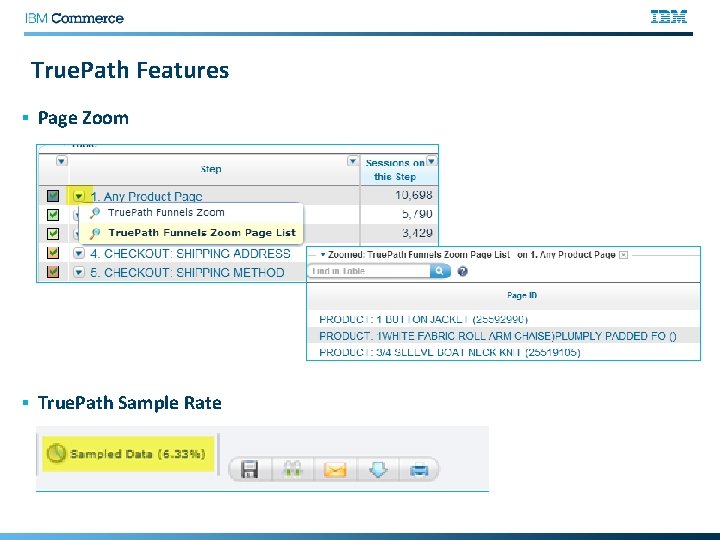Viewport: 720px width, 540px height.
Task: Toggle checkbox for the 5,790 sessions row
Action: 53,214
